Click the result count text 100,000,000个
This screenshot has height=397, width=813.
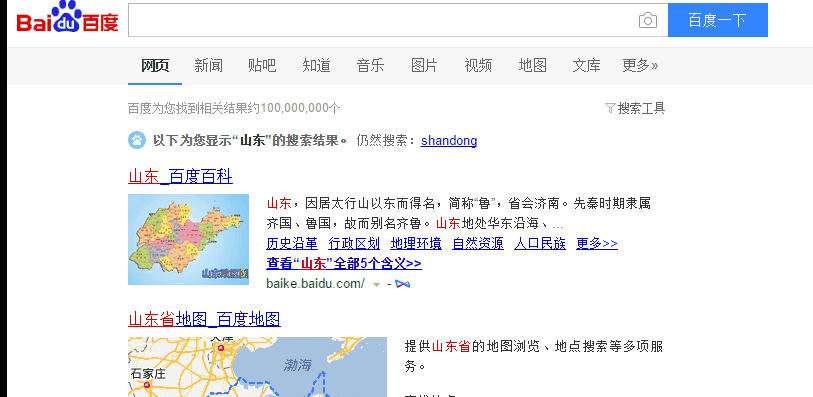pos(301,108)
